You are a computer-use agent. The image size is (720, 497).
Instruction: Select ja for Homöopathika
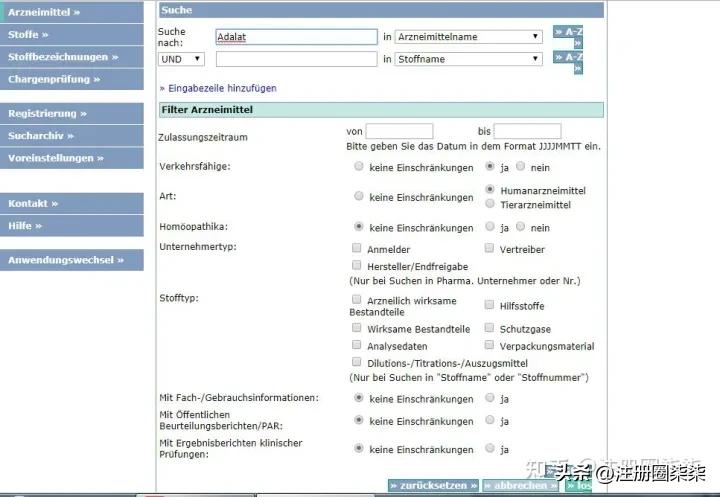point(490,226)
